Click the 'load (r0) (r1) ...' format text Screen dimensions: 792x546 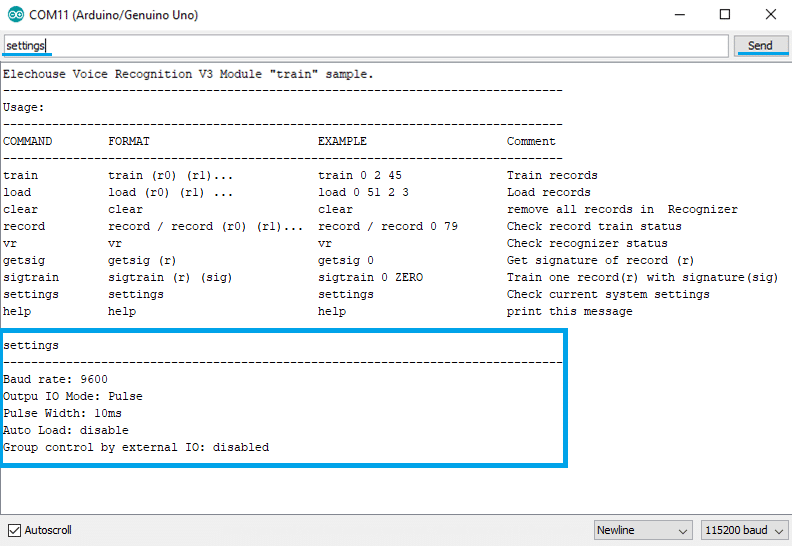click(170, 192)
